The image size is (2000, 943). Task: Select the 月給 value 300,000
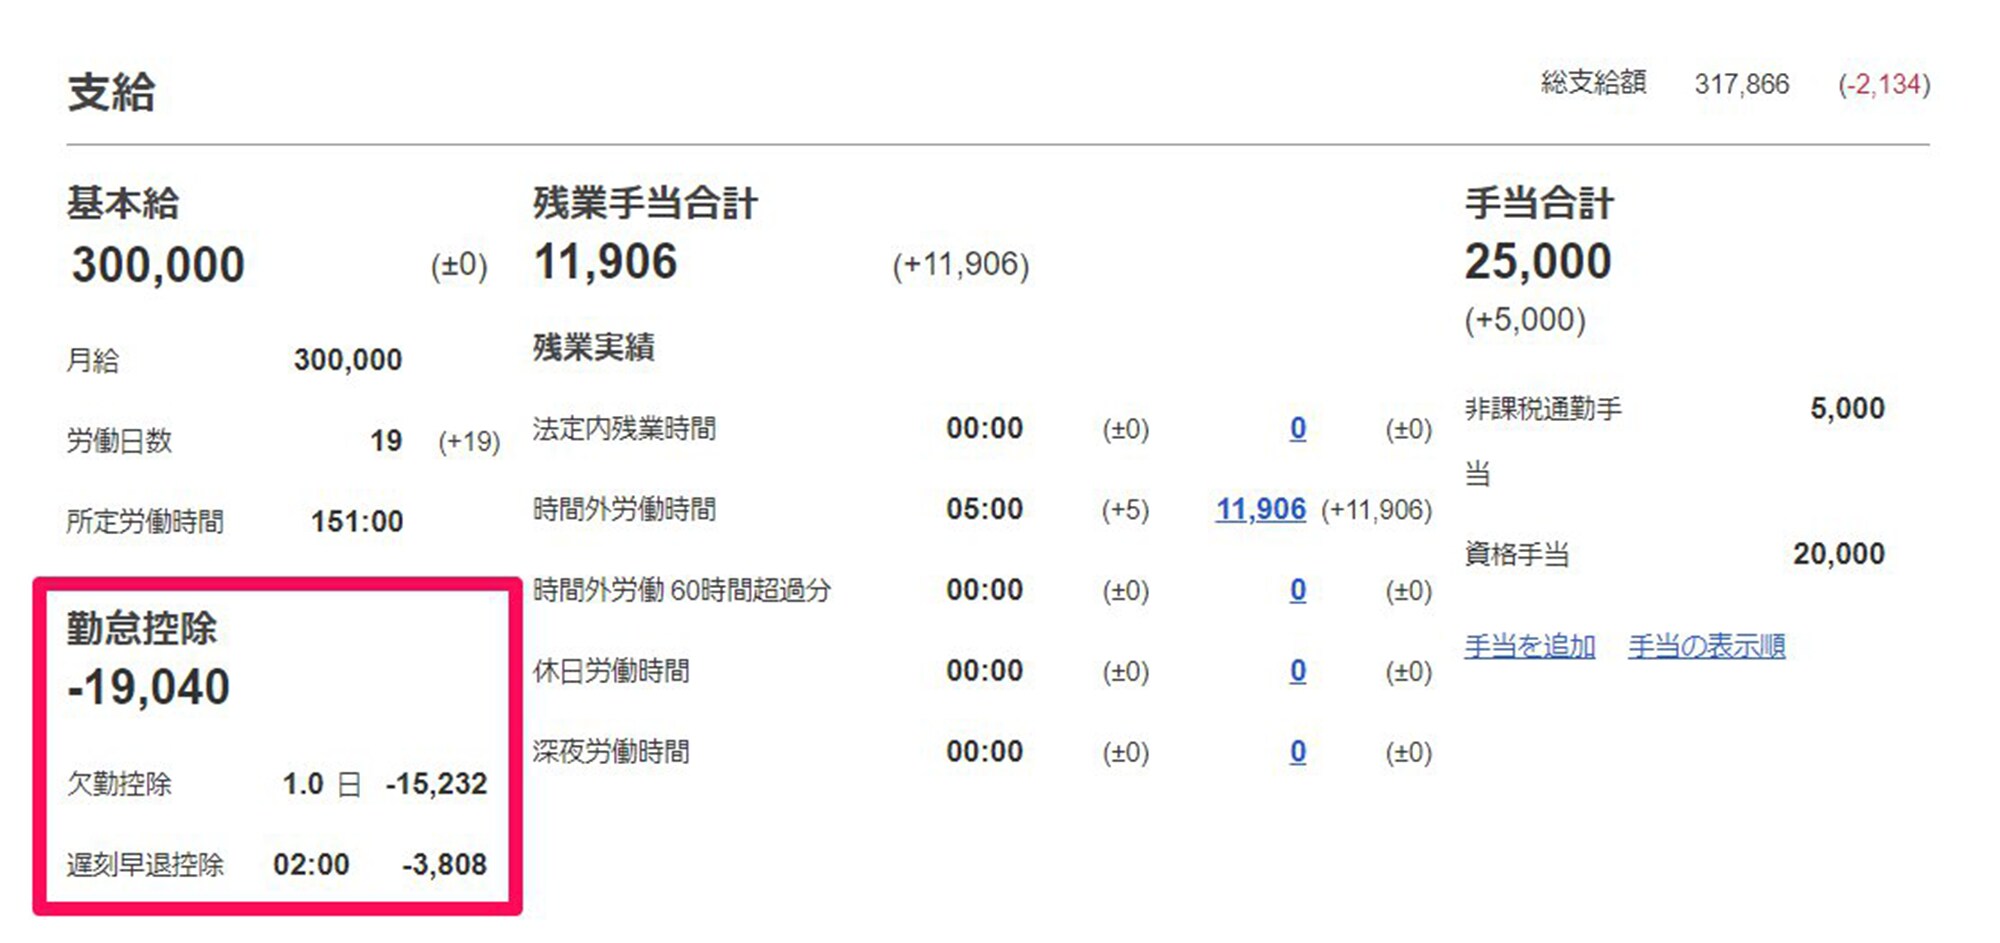(347, 360)
